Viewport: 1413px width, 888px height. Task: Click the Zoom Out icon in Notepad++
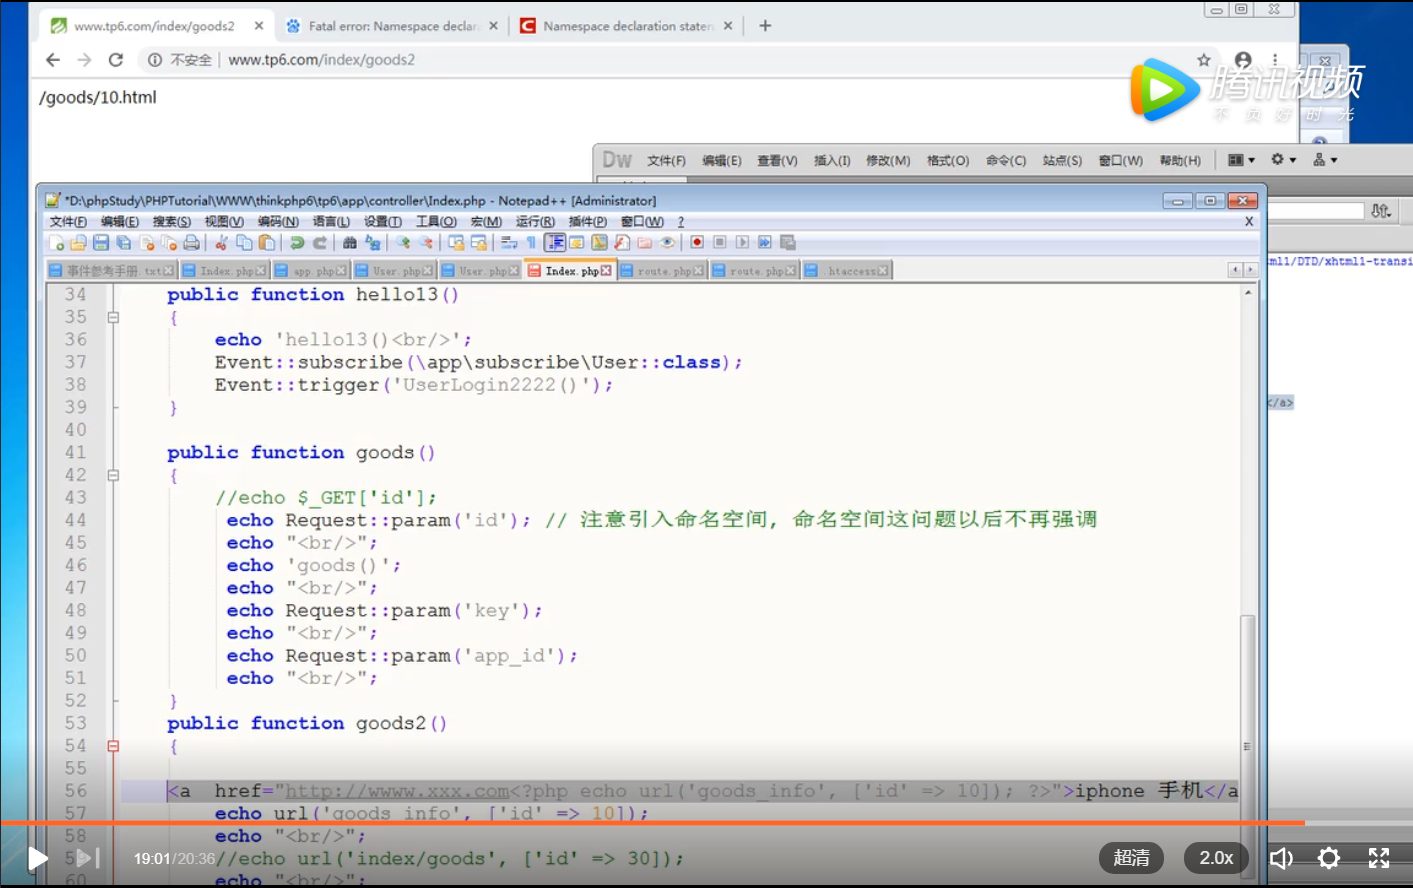point(426,242)
